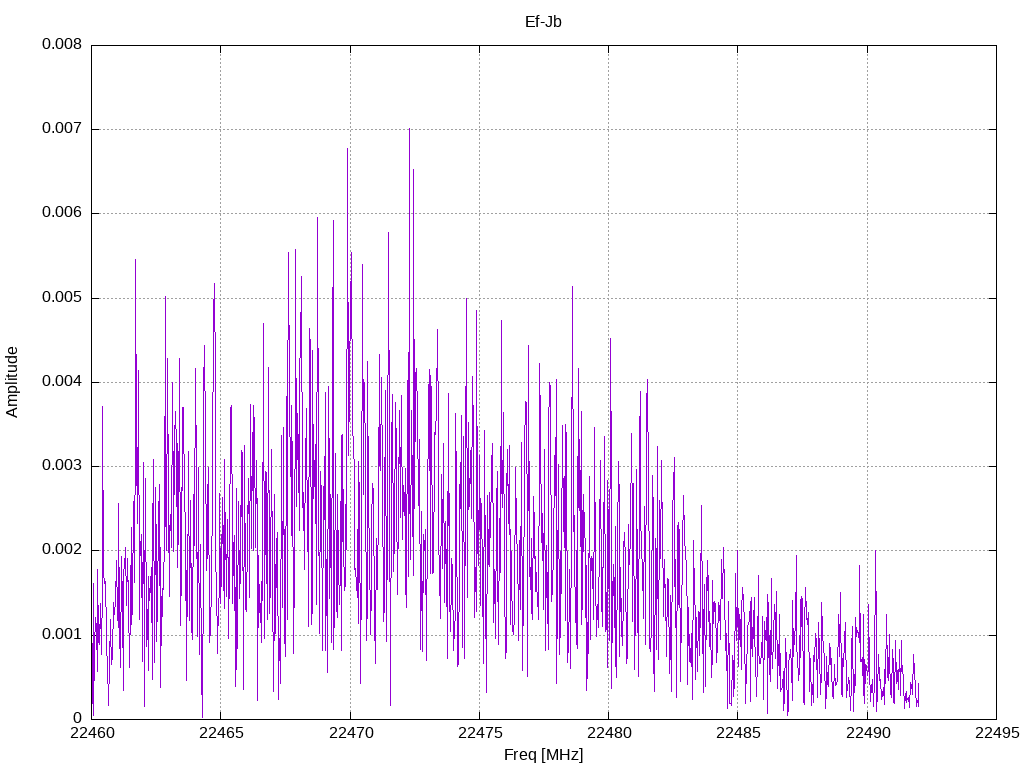This screenshot has width=1024, height=768.
Task: Select the y-axis value 0.002
Action: (62, 550)
